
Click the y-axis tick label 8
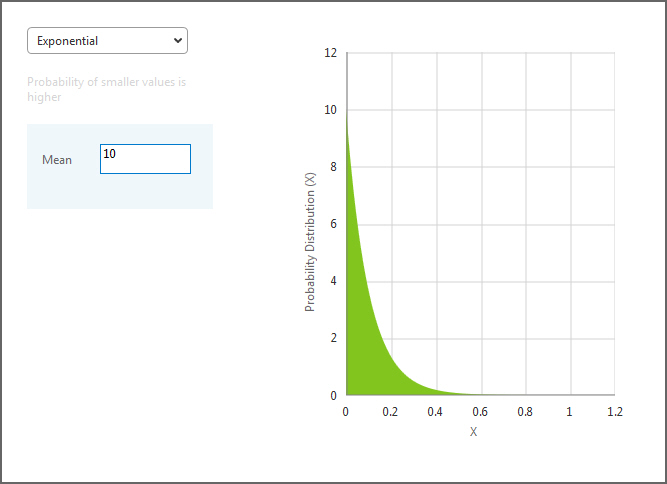334,167
